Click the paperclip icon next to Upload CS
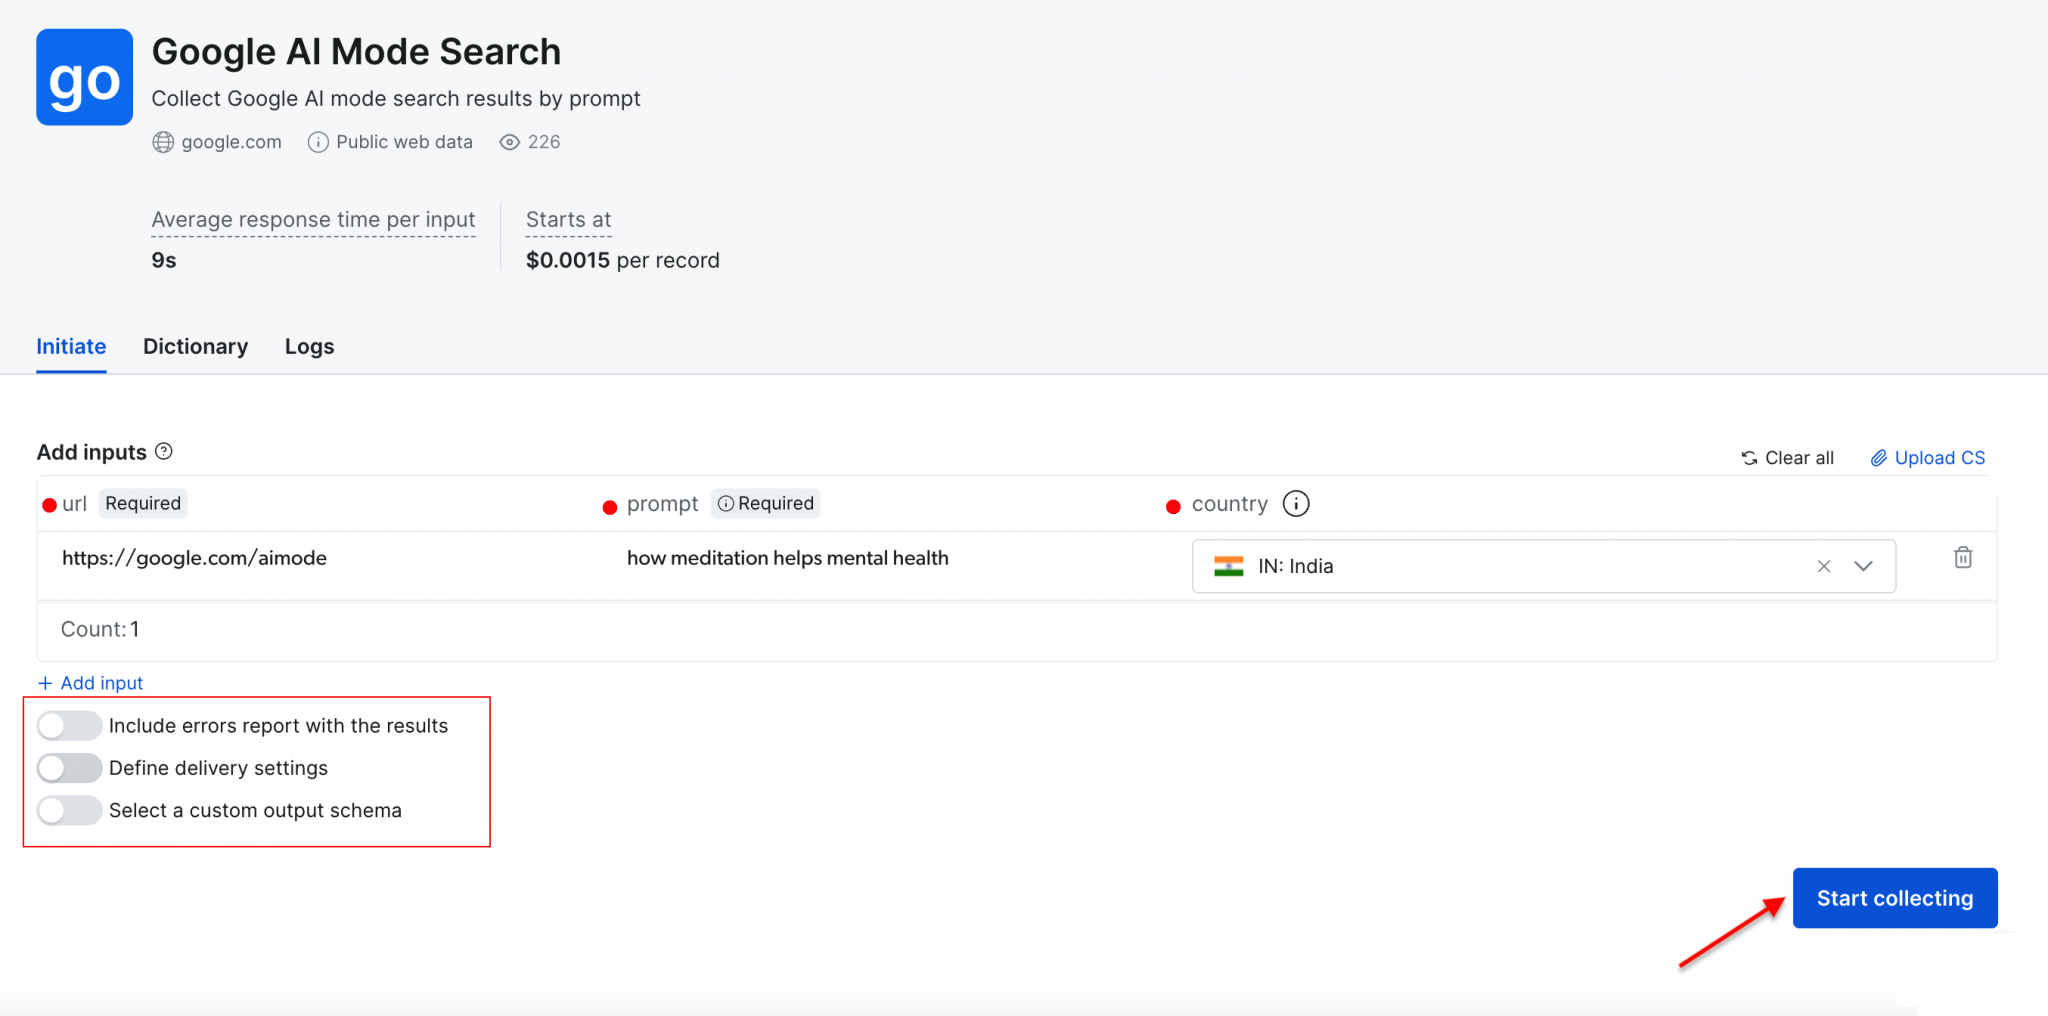The width and height of the screenshot is (2048, 1016). tap(1878, 457)
